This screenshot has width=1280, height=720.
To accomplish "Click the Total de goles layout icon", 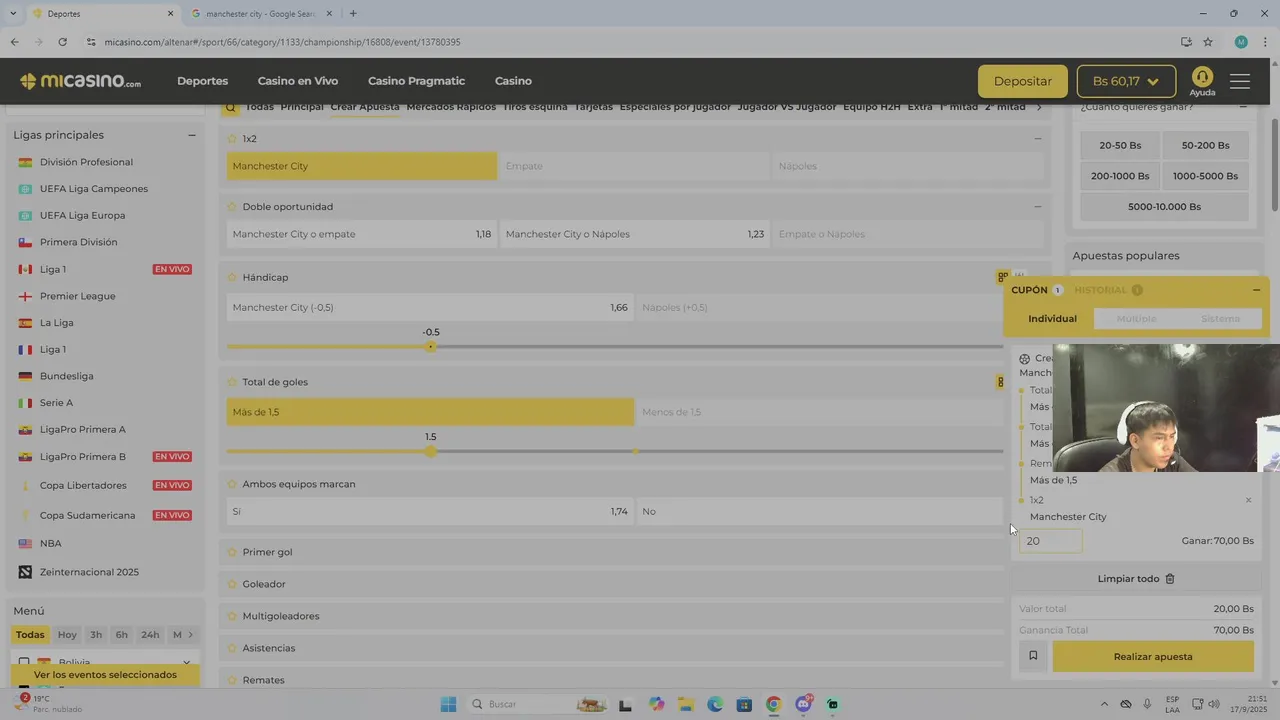I will click(x=1000, y=382).
